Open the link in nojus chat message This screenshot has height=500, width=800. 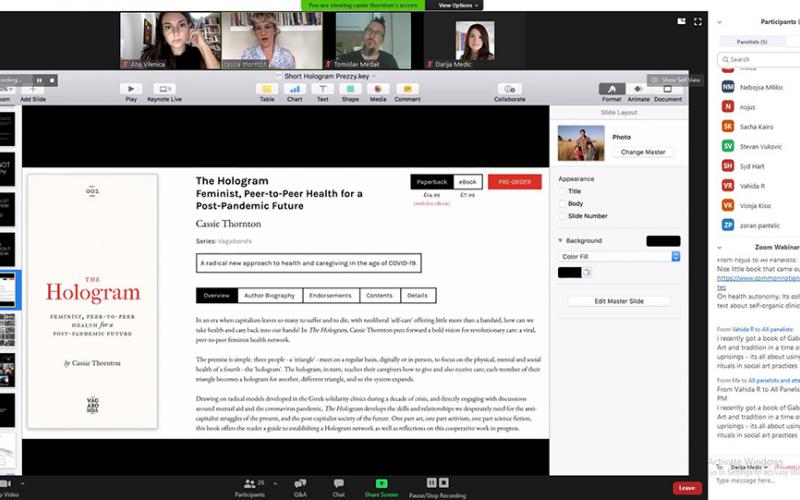coord(758,279)
